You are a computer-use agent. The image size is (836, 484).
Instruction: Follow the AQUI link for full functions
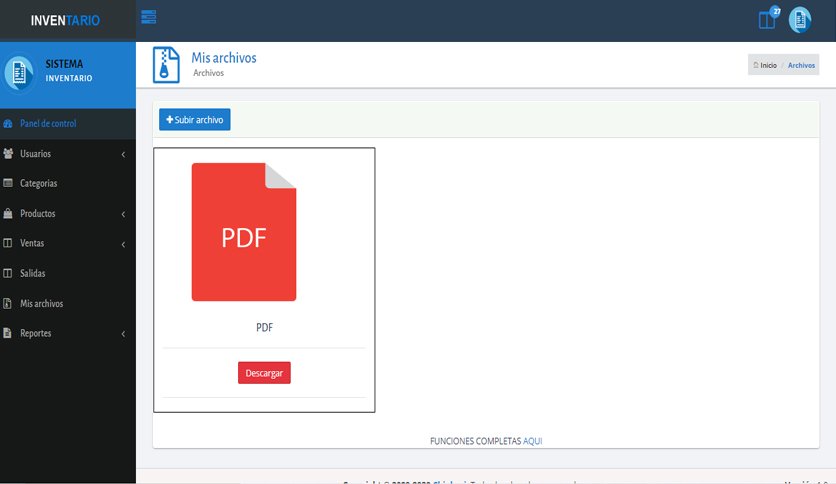533,441
